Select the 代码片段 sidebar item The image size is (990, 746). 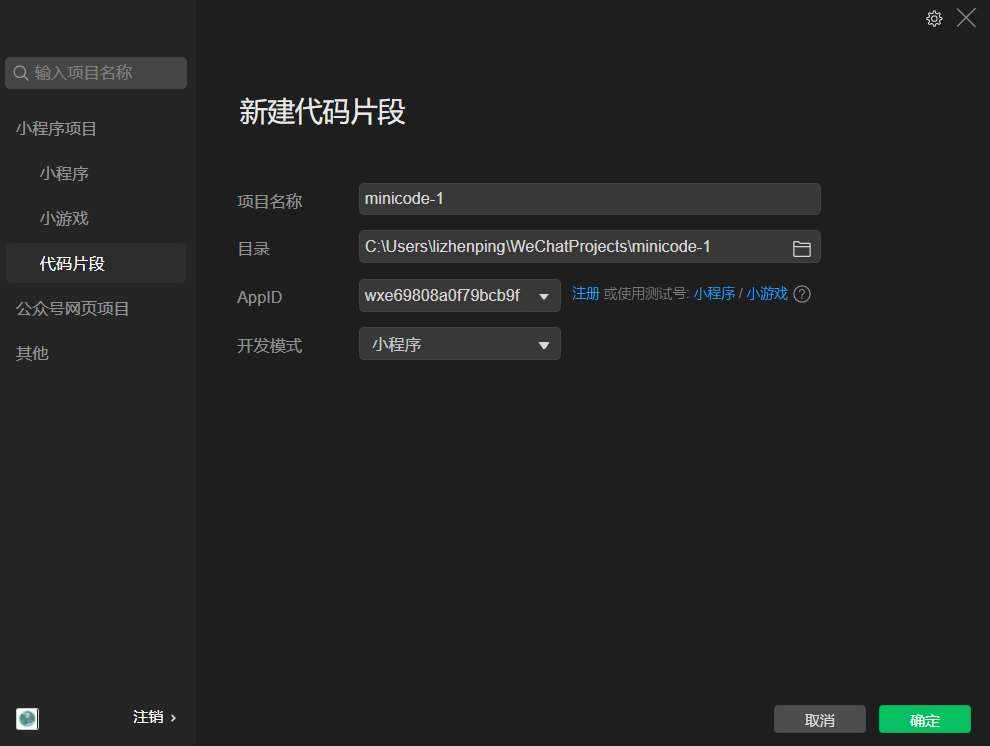coord(96,263)
